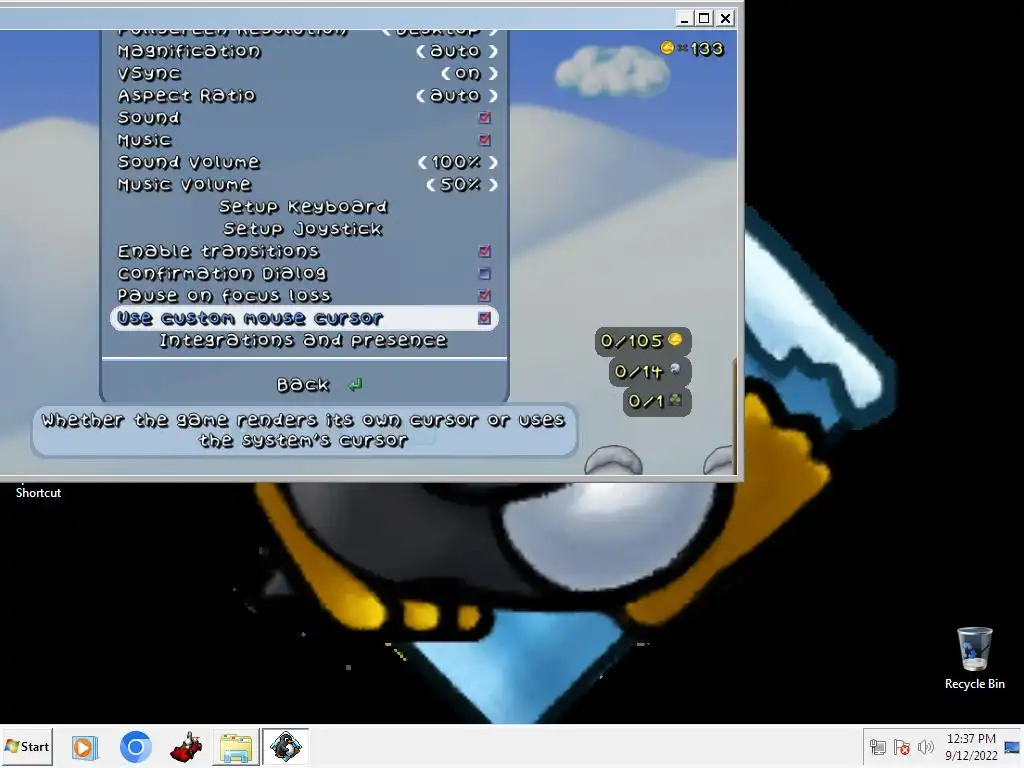Toggle Pause on focus loss checkbox
The width and height of the screenshot is (1024, 768).
485,295
